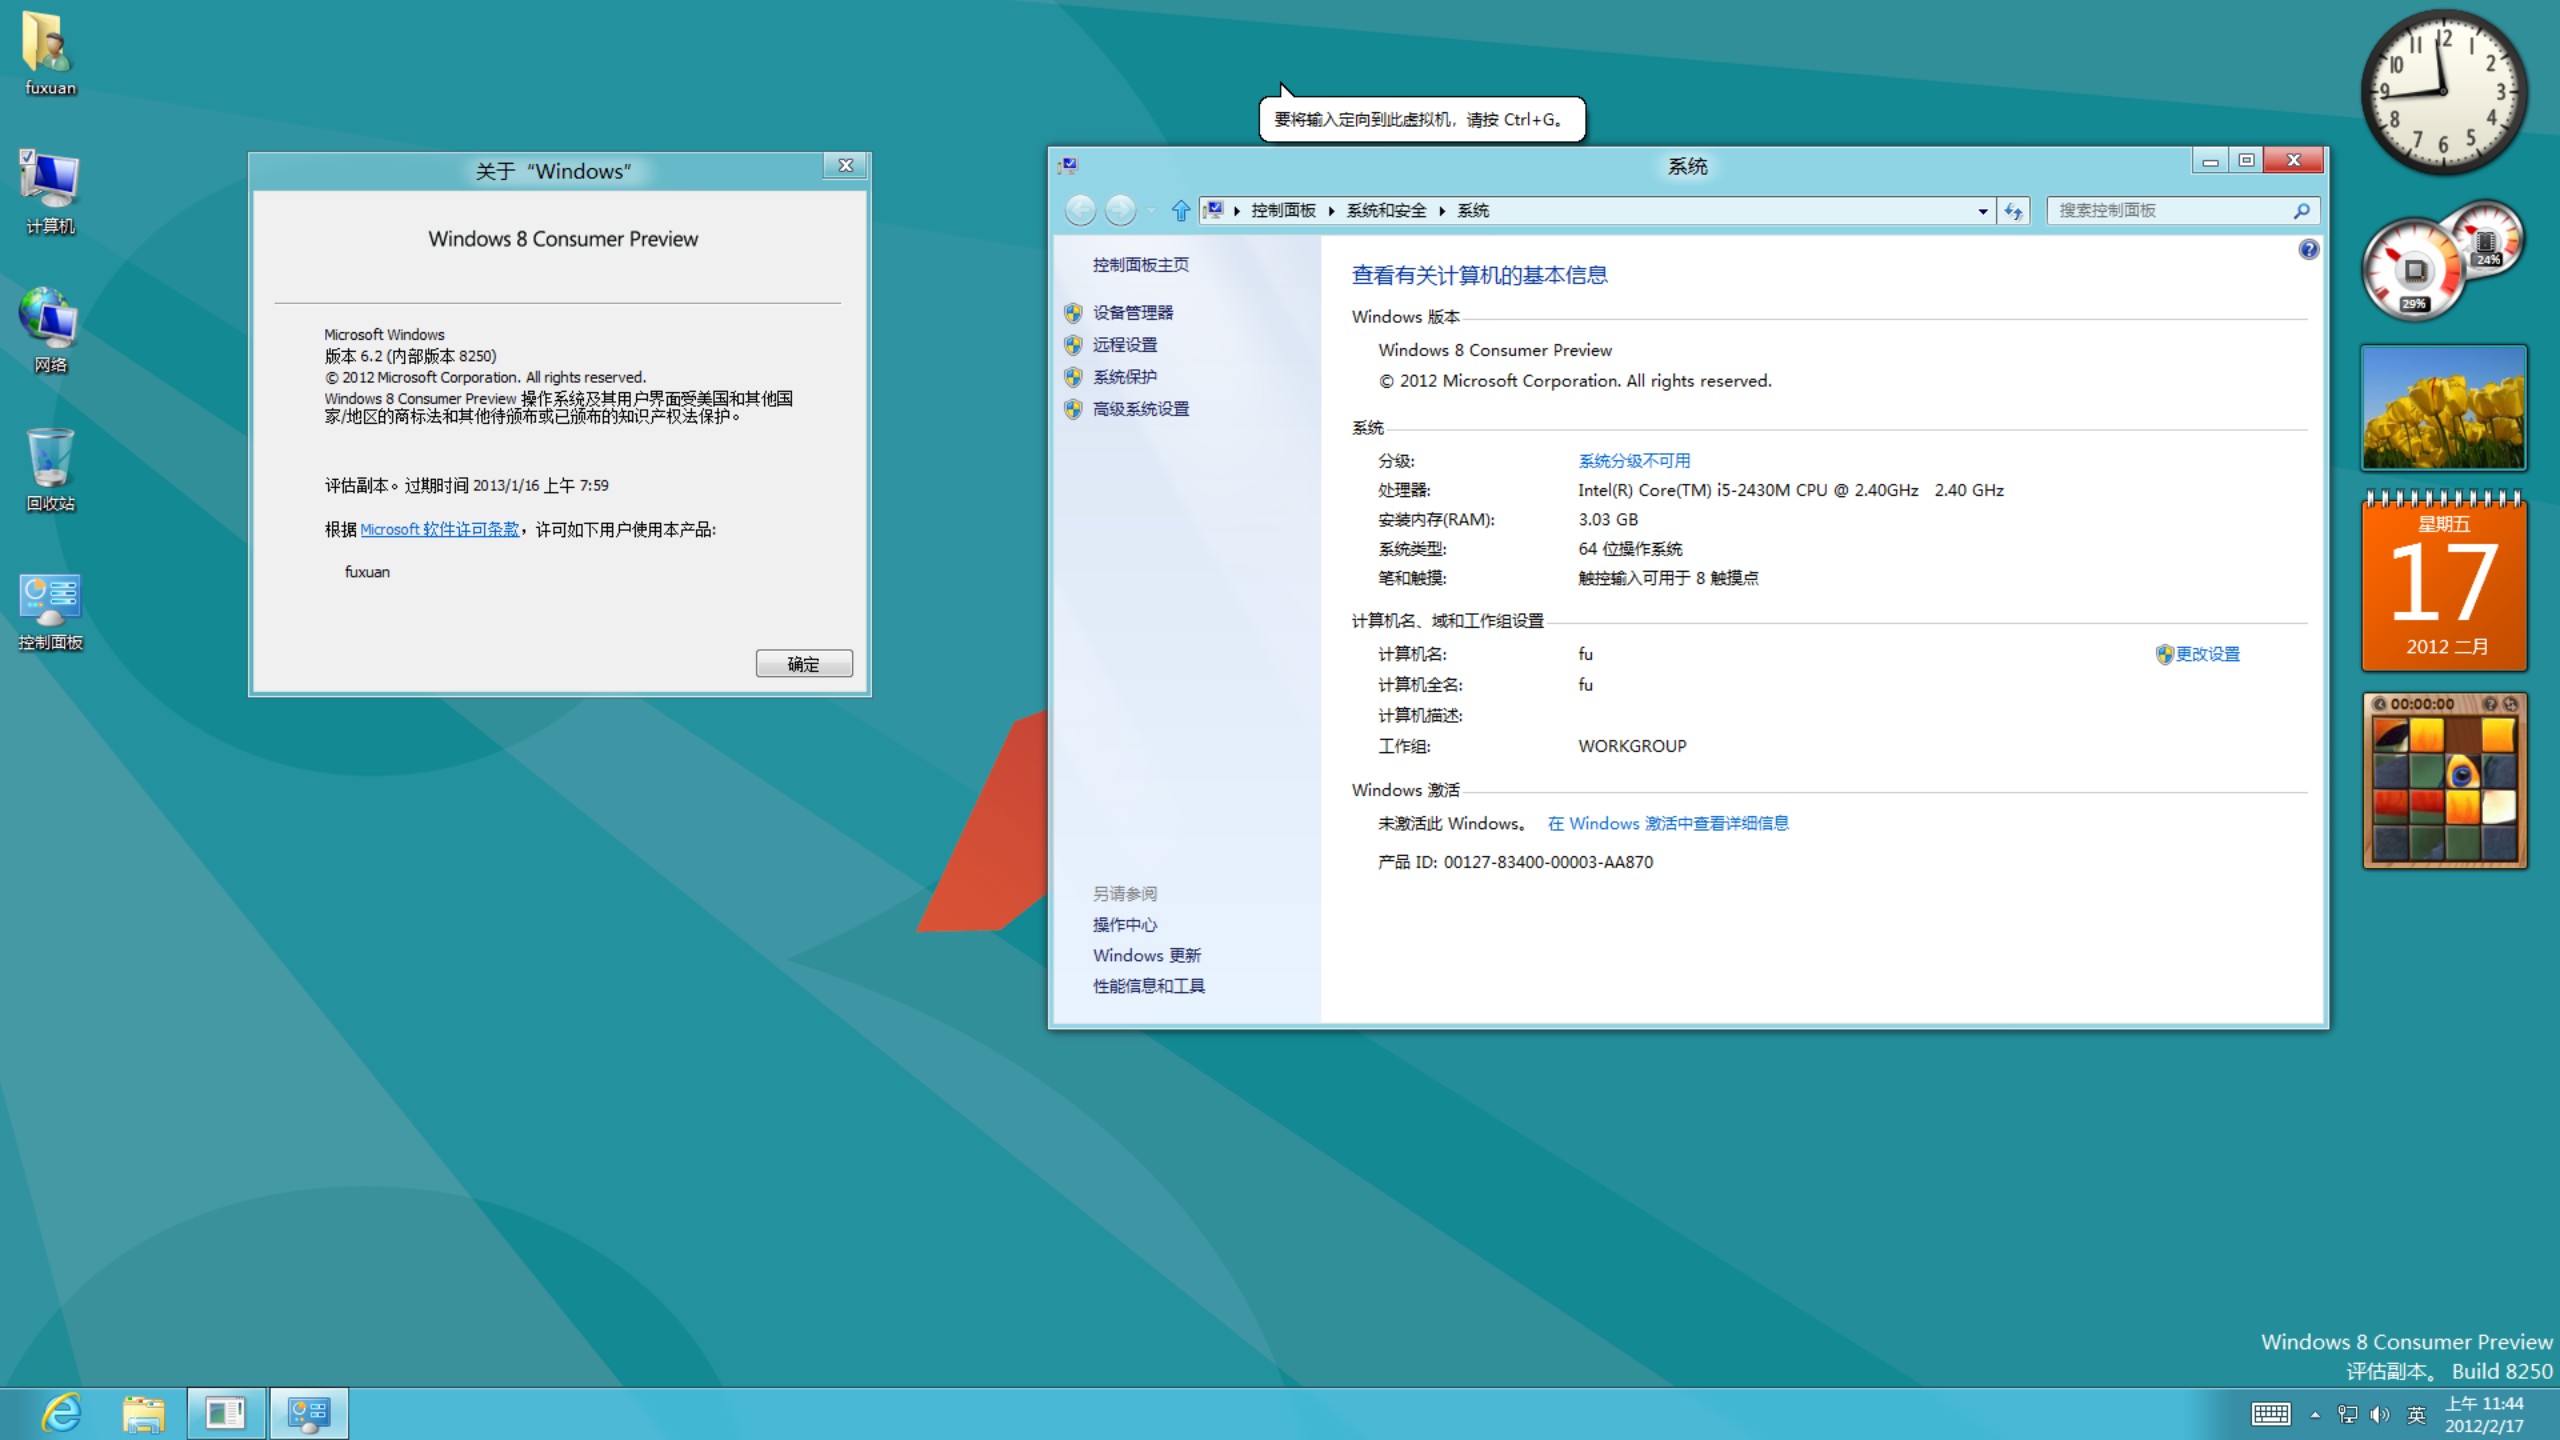Image resolution: width=2560 pixels, height=1440 pixels.
Task: Expand the address bar history dropdown
Action: 1982,211
